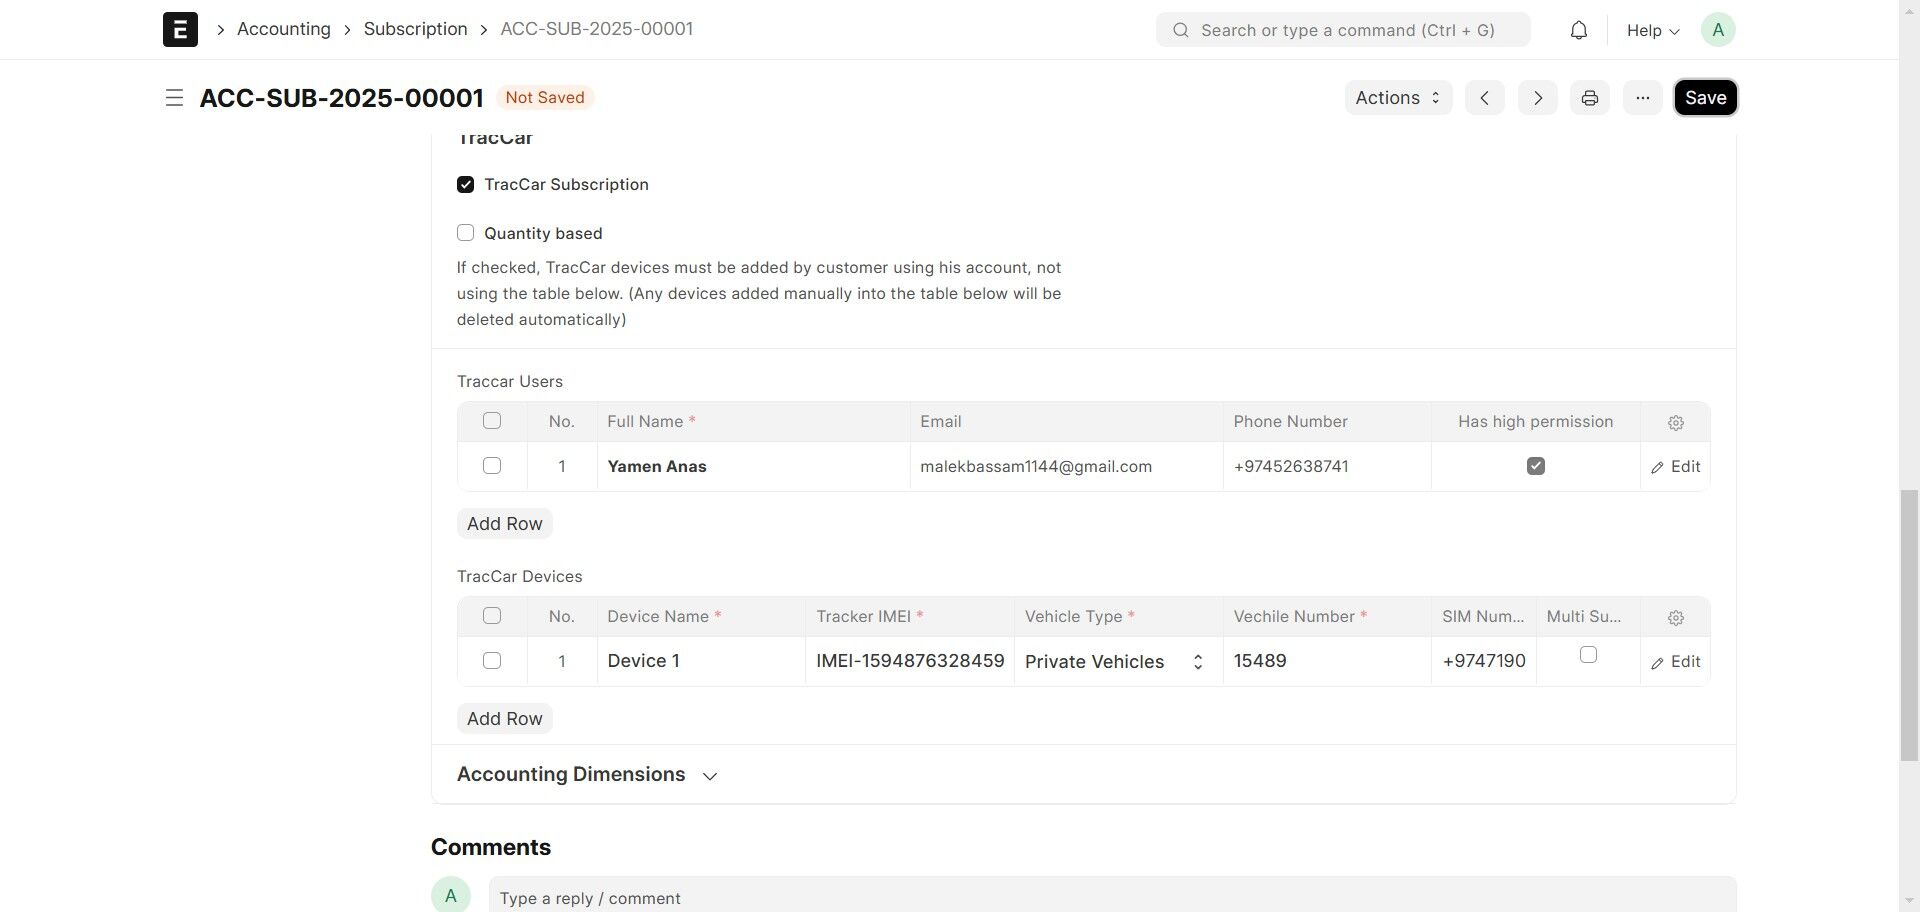
Task: Click the comment reply input box
Action: [x=1112, y=896]
